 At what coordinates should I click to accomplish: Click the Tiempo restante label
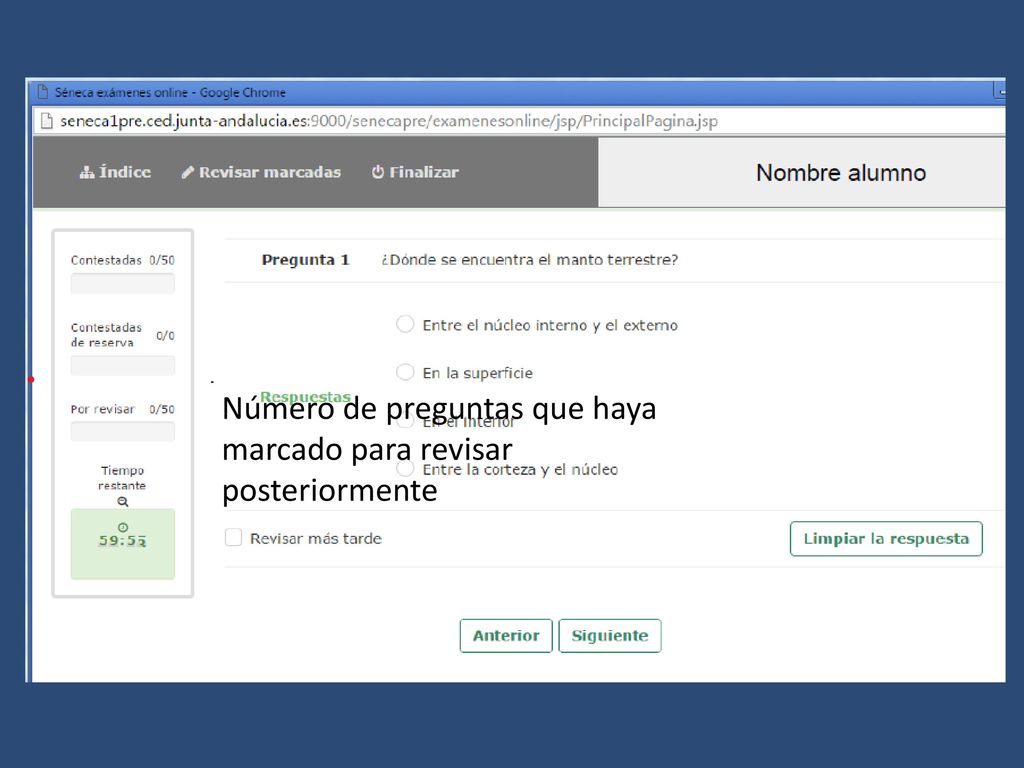pos(122,478)
